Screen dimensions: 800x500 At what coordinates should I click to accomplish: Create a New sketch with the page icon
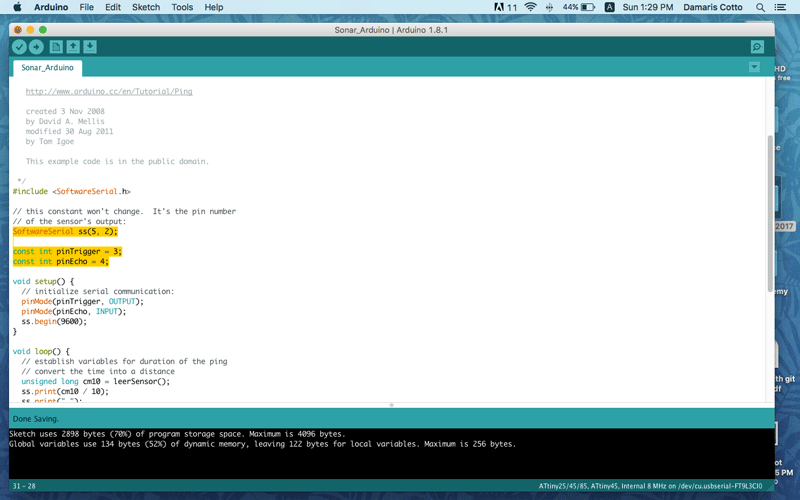point(56,47)
